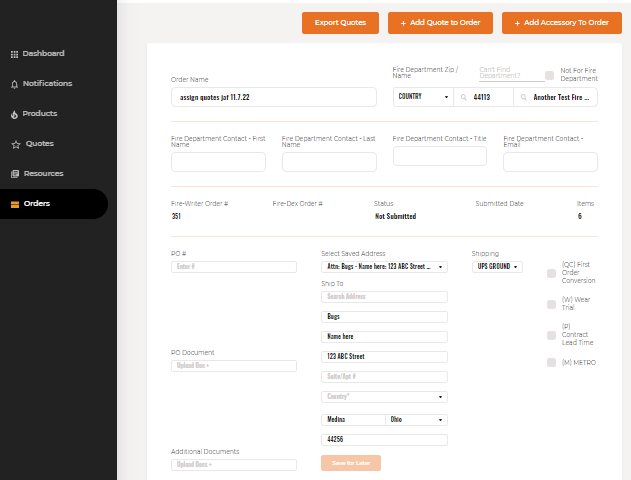Image resolution: width=631 pixels, height=480 pixels.
Task: Click the Export Quotes button
Action: tap(340, 23)
